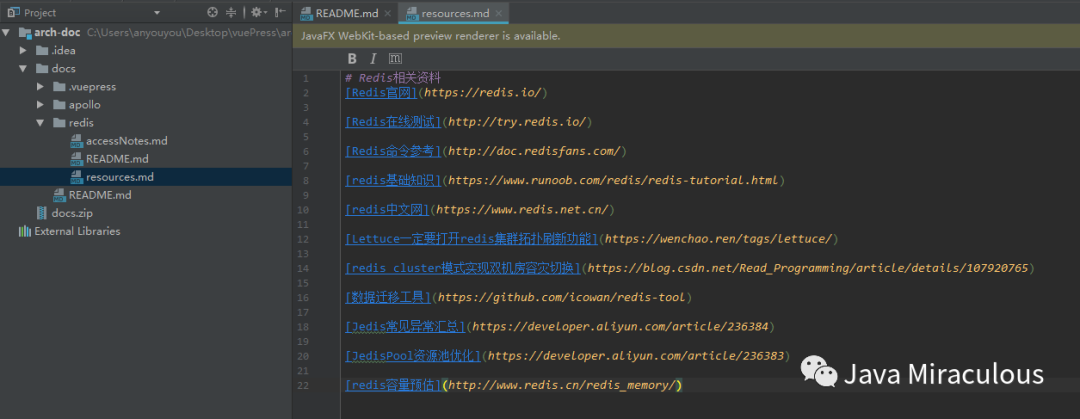Click the [Jedis常见异常汇总] link text
Image resolution: width=1080 pixels, height=419 pixels.
[x=404, y=327]
